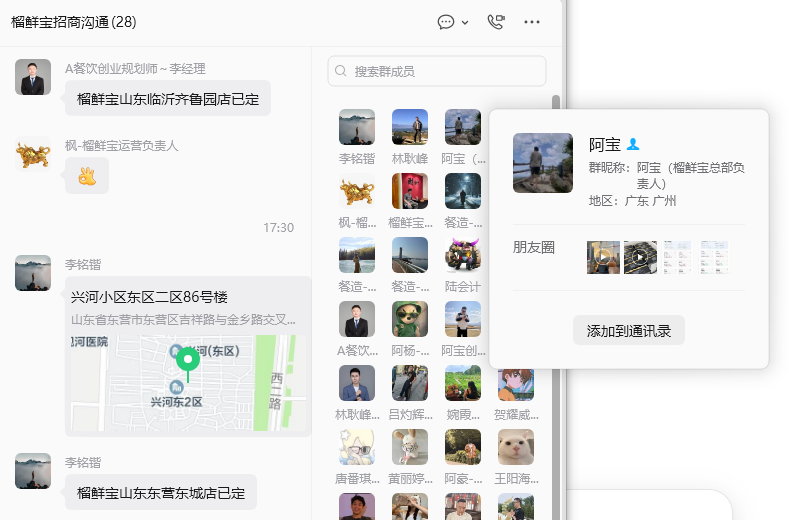Open member 阿杨-... bear avatar
Screen dimensions: 789x520
tap(410, 319)
